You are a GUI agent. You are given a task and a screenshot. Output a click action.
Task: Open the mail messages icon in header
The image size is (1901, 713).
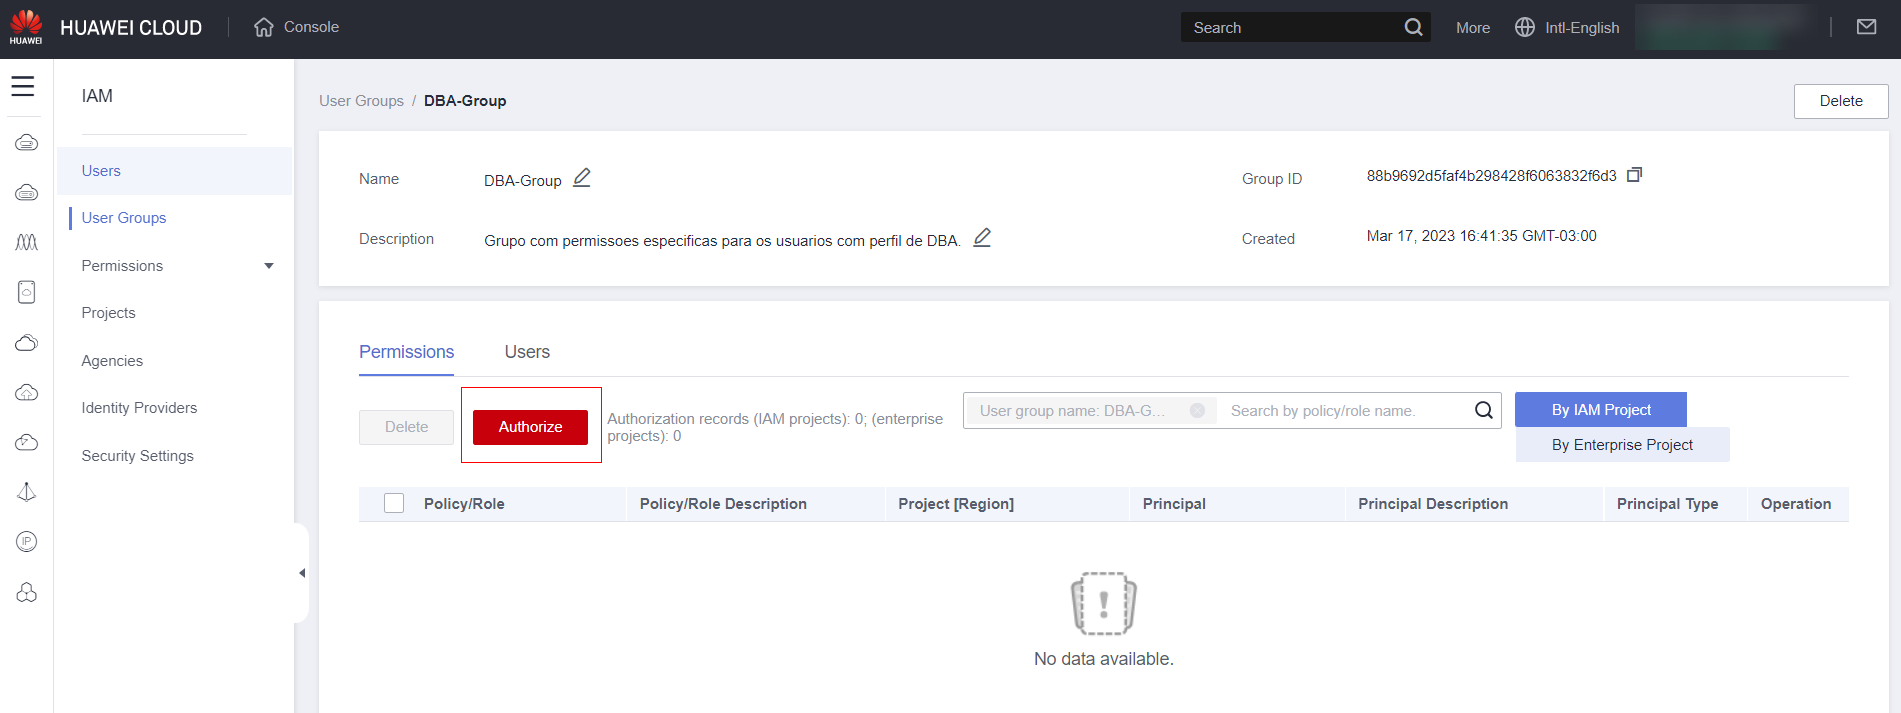pyautogui.click(x=1866, y=27)
